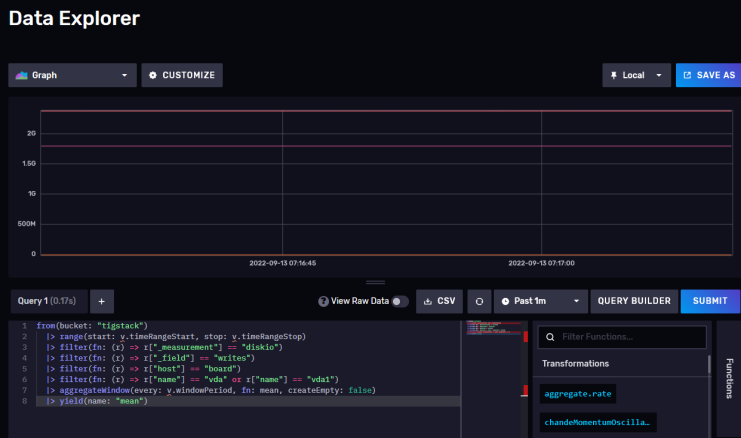This screenshot has height=438, width=741.
Task: Click the filter line for "diskio" measurement
Action: point(164,347)
